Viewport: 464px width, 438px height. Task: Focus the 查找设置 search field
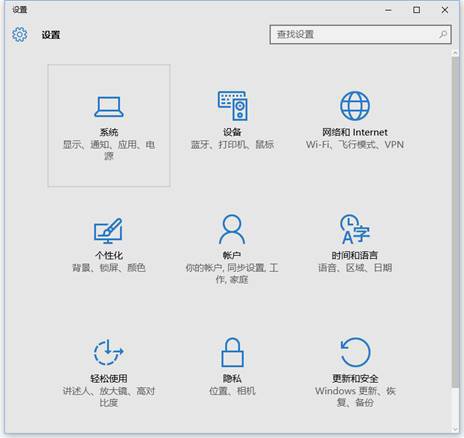pyautogui.click(x=361, y=34)
